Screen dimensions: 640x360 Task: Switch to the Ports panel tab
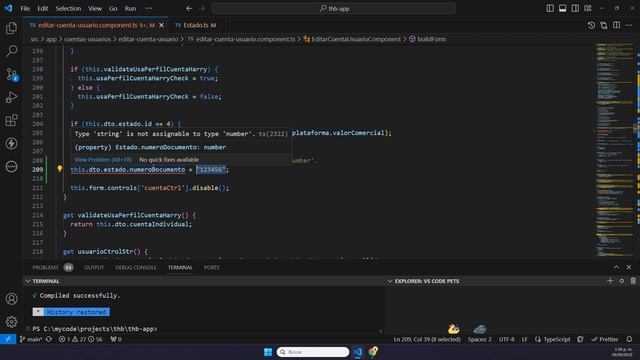click(x=211, y=268)
